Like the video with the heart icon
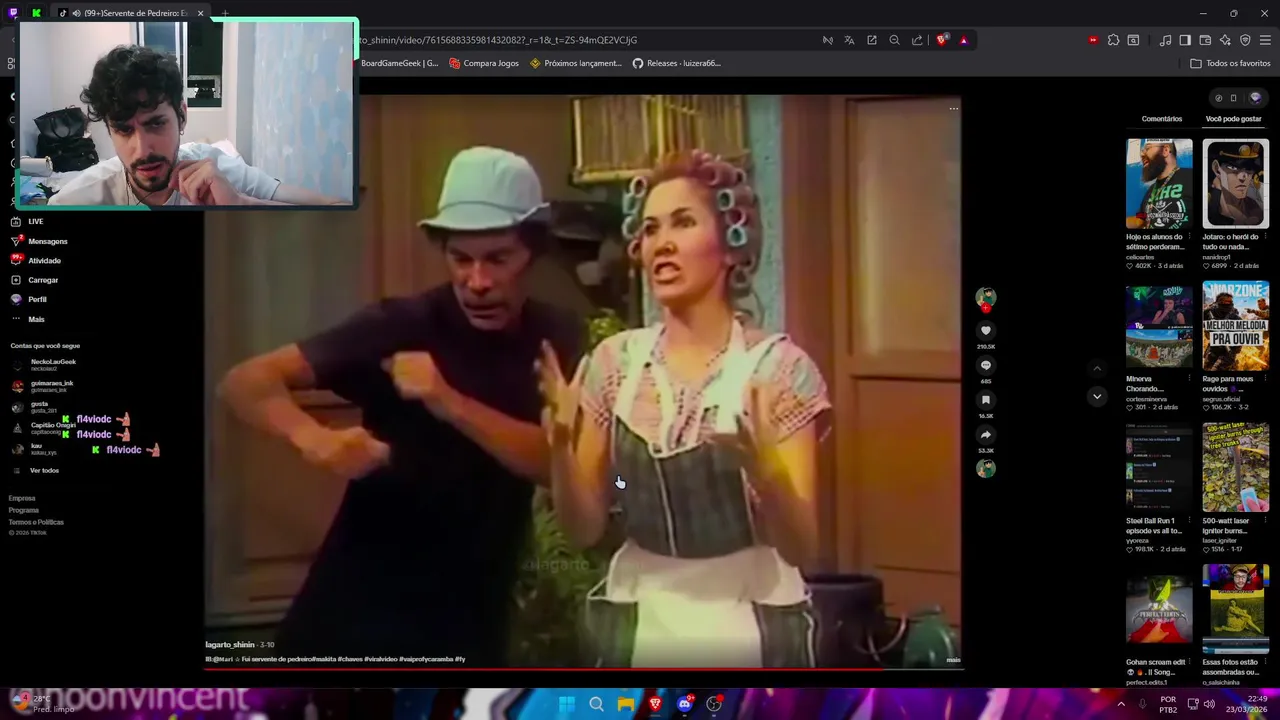The height and width of the screenshot is (720, 1280). pos(986,330)
